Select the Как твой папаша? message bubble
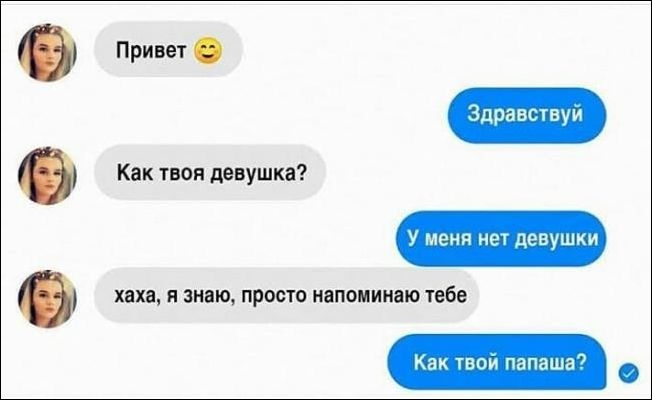The height and width of the screenshot is (400, 652). point(497,362)
